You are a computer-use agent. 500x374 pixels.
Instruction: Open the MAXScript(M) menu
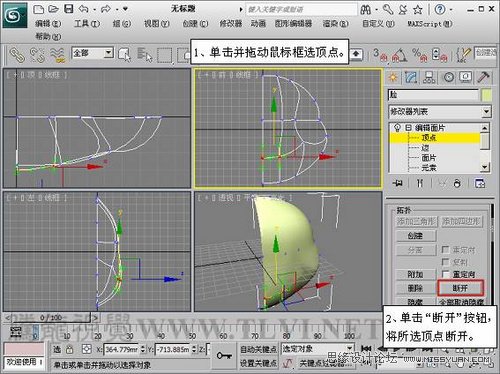click(430, 24)
